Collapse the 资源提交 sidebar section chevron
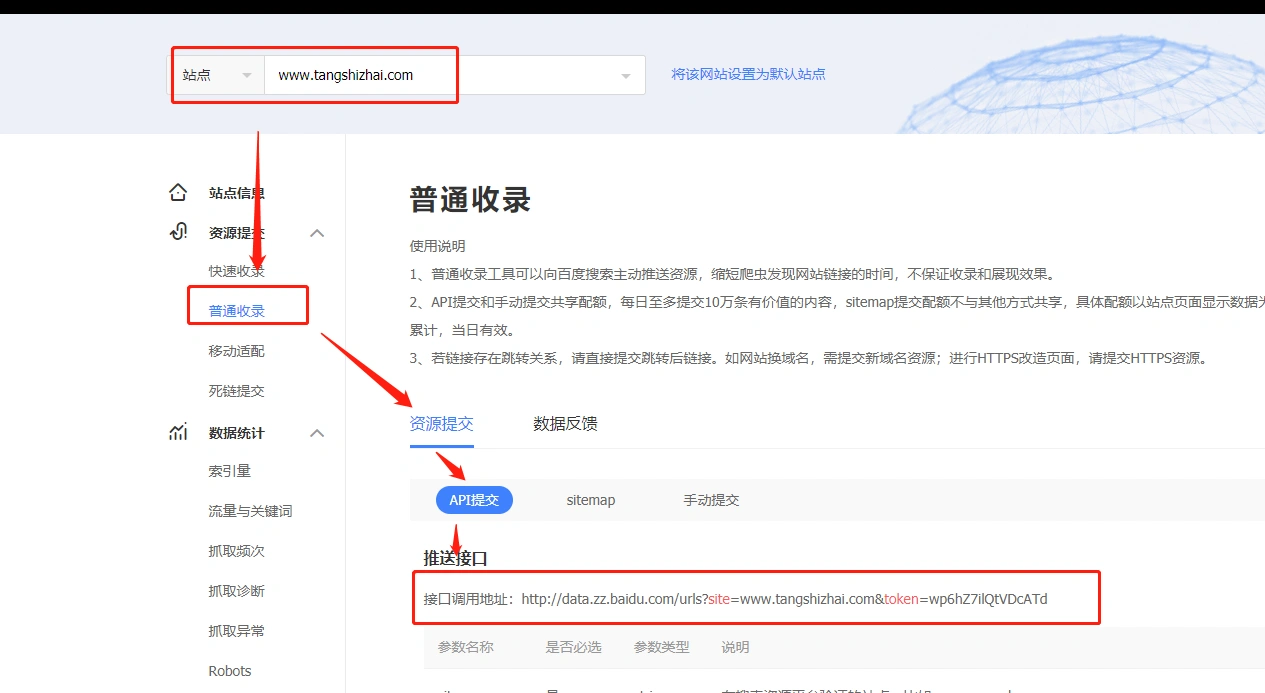1265x693 pixels. click(x=317, y=233)
